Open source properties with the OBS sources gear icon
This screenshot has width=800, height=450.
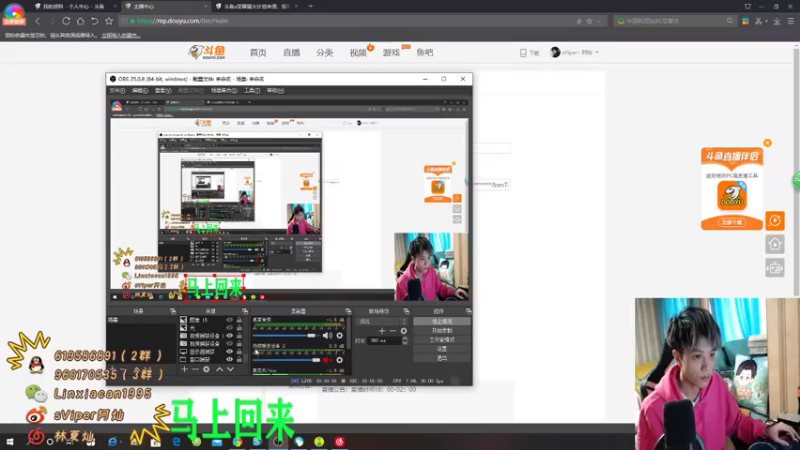pos(206,369)
